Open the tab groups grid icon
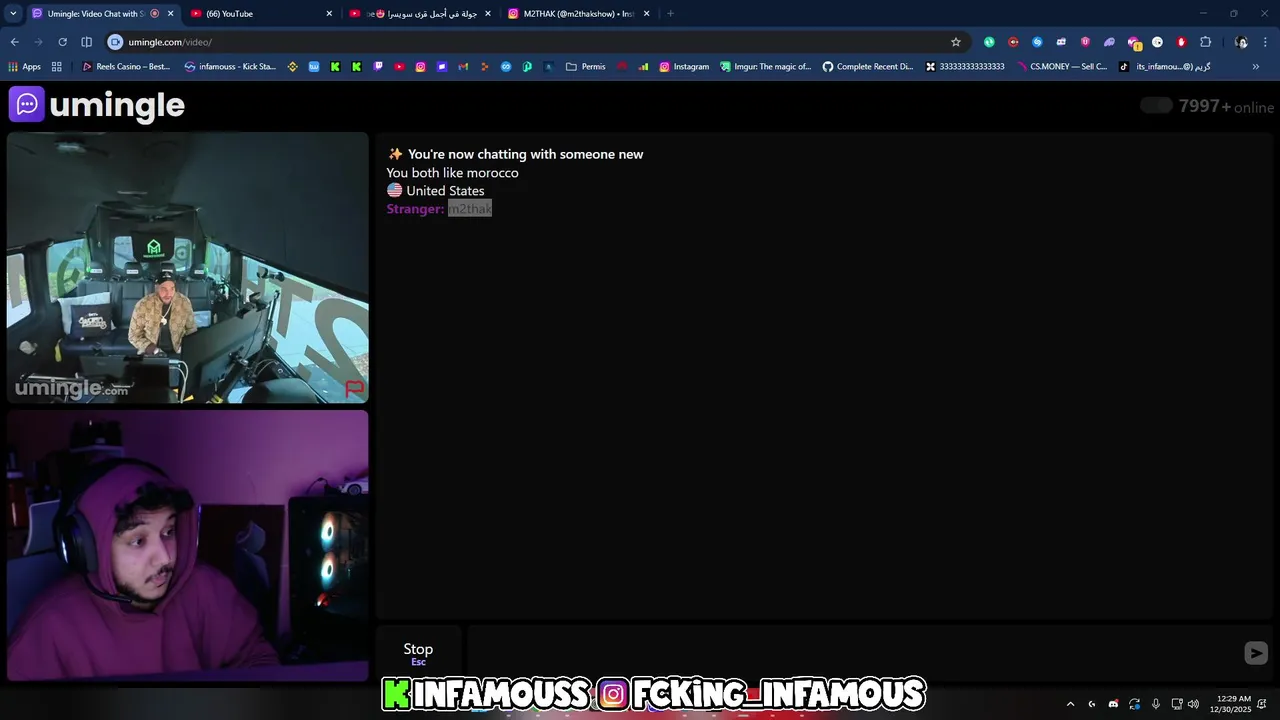 (x=56, y=67)
